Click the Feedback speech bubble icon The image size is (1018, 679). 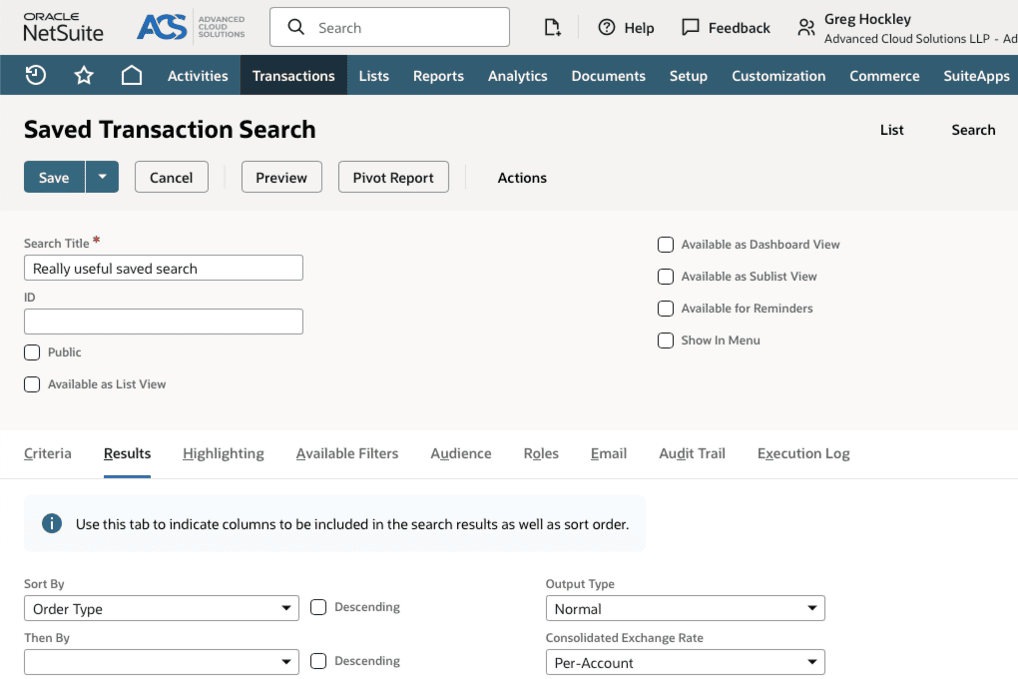690,27
